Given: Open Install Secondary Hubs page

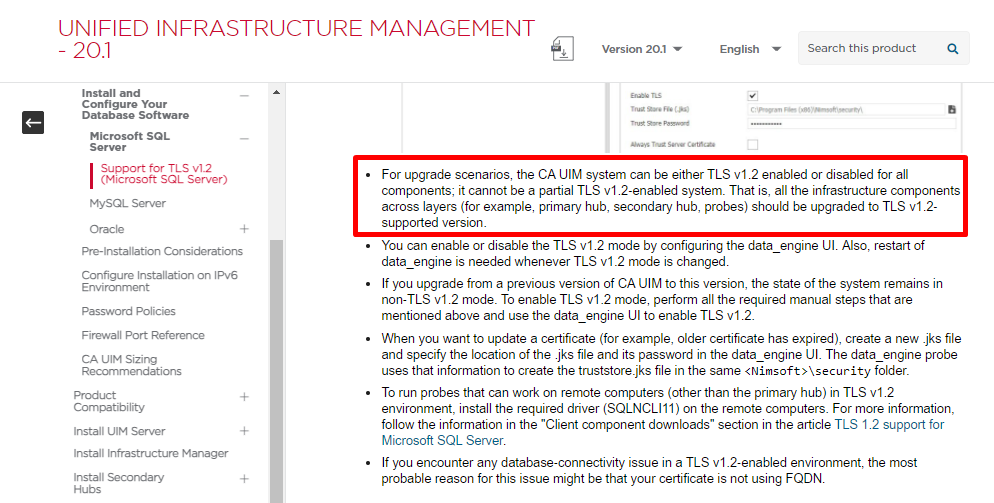Looking at the screenshot, I should [119, 483].
